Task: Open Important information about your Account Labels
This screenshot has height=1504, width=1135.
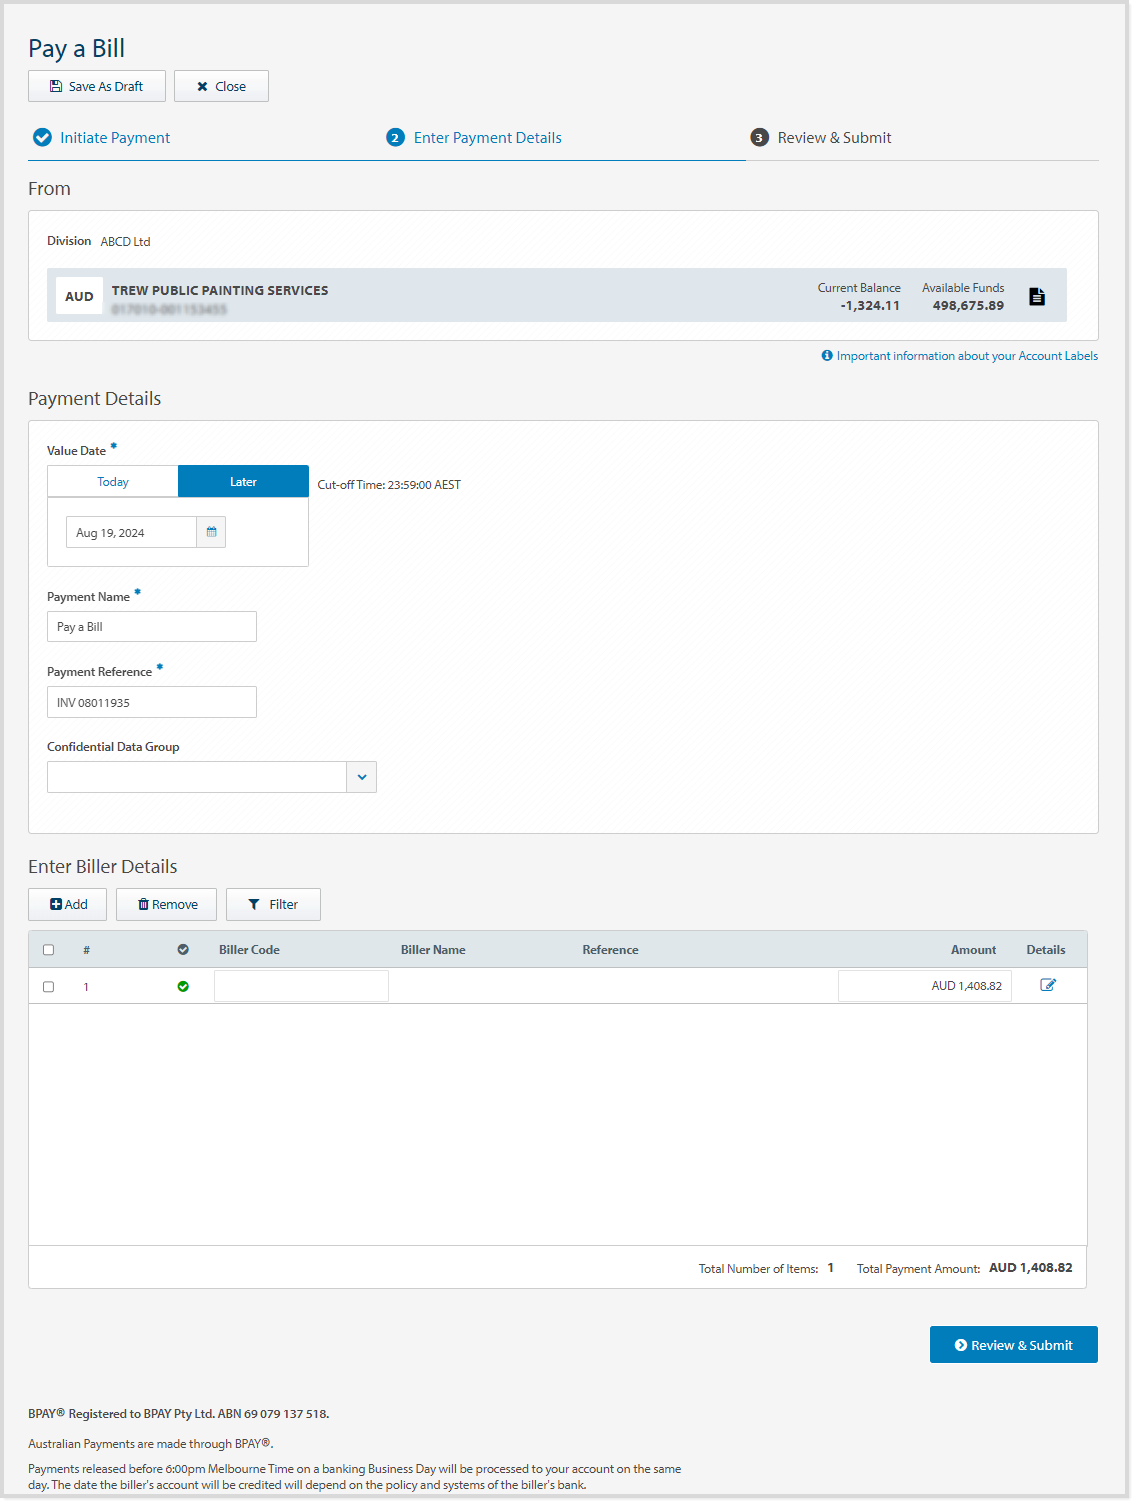Action: pos(965,355)
